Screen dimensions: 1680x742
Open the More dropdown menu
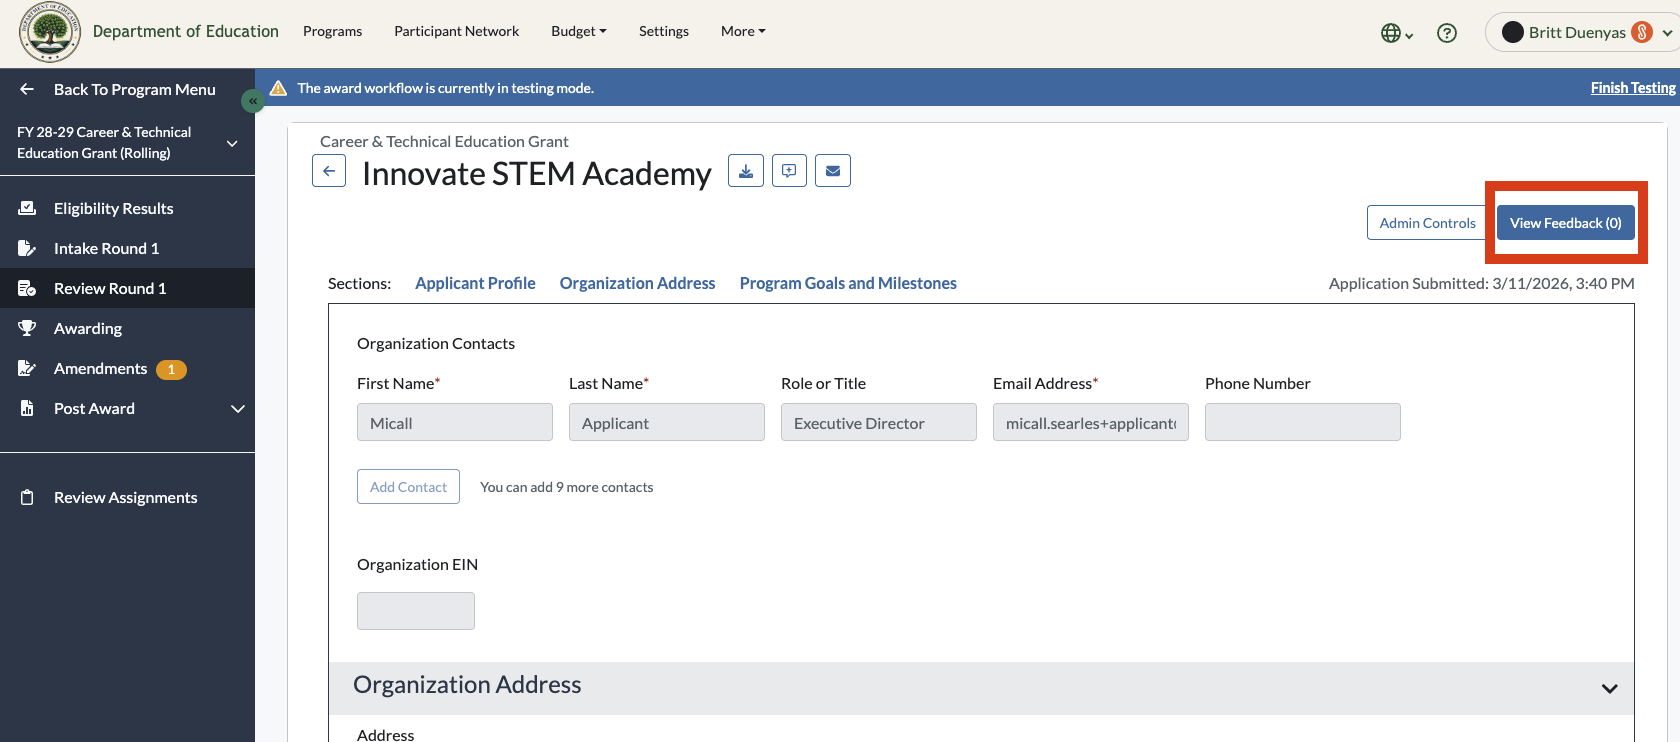tap(743, 31)
